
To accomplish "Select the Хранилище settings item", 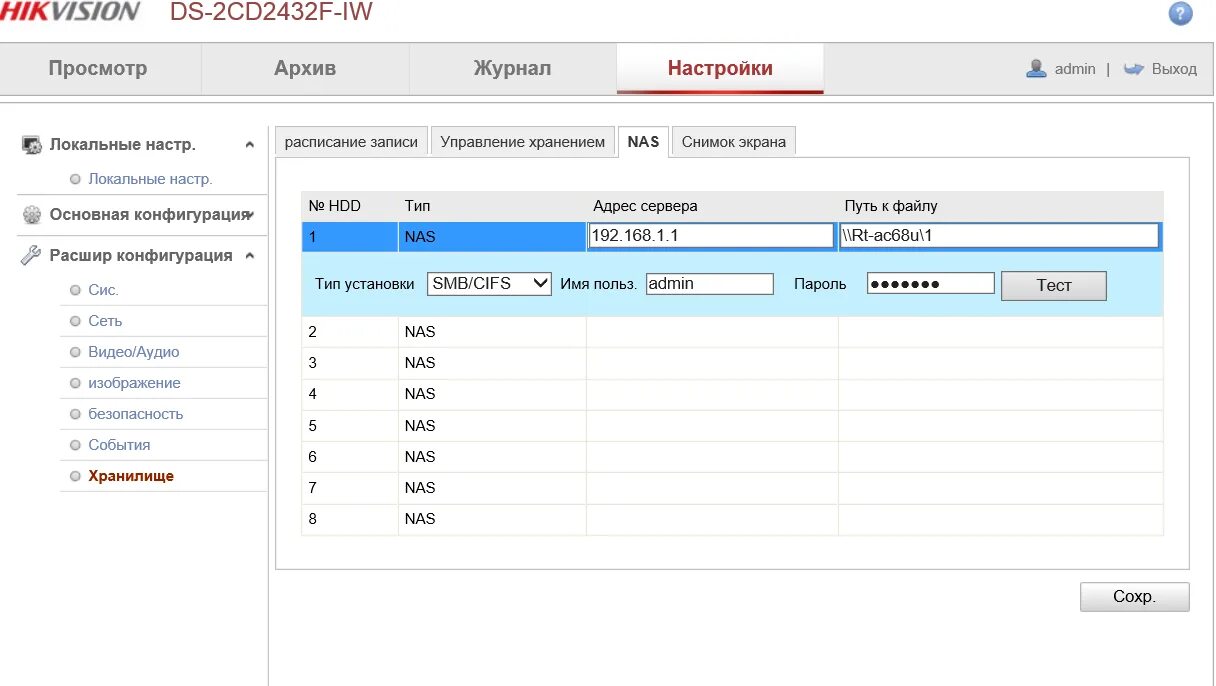I will pyautogui.click(x=131, y=476).
